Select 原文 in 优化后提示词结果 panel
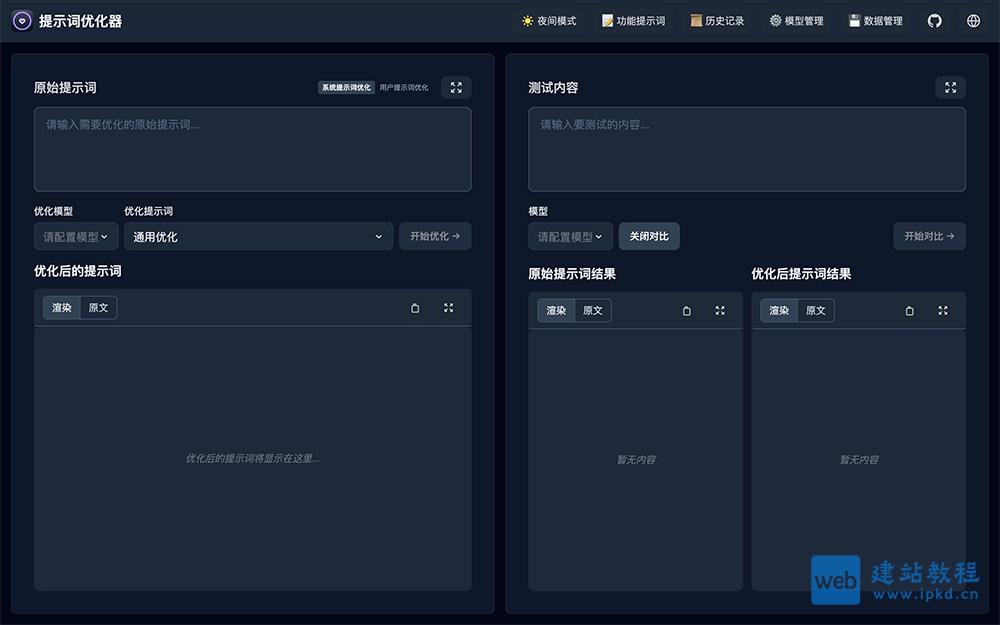This screenshot has height=625, width=1000. 816,311
